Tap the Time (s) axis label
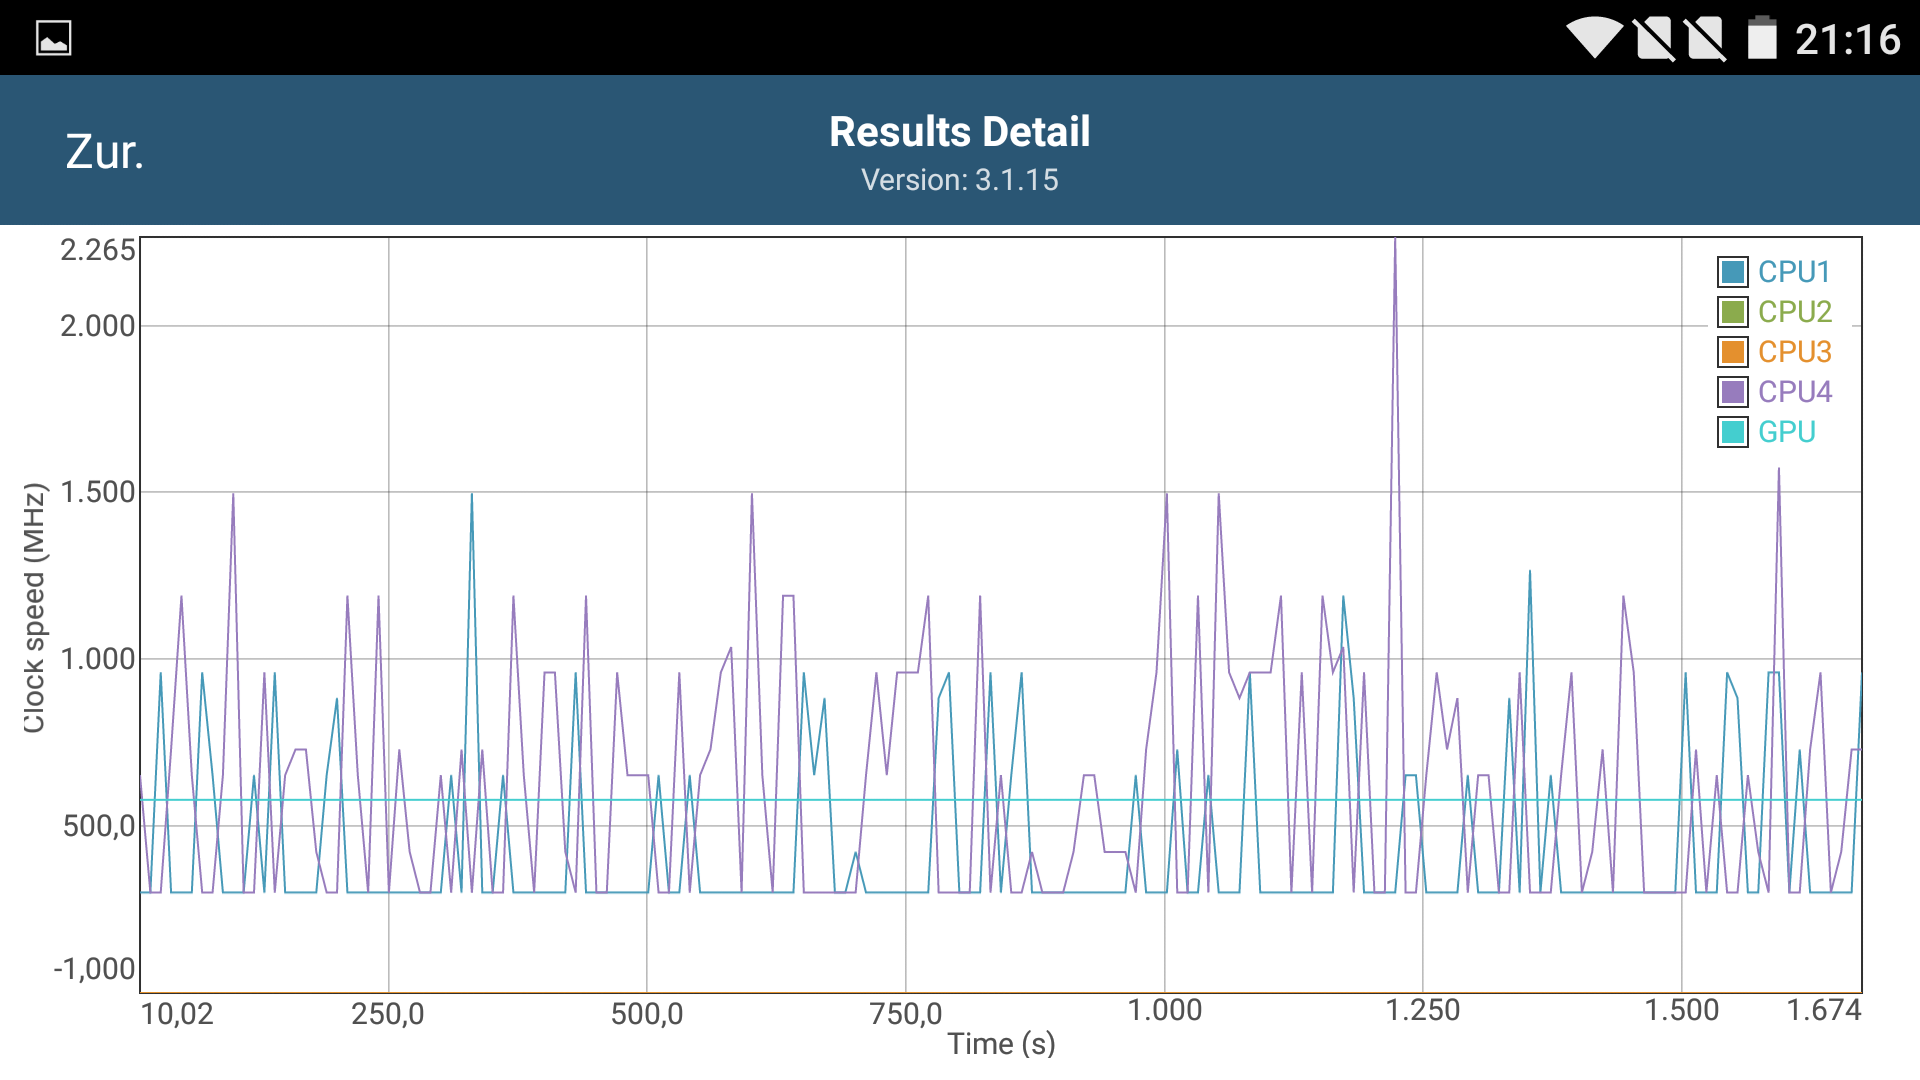 pos(1001,1044)
